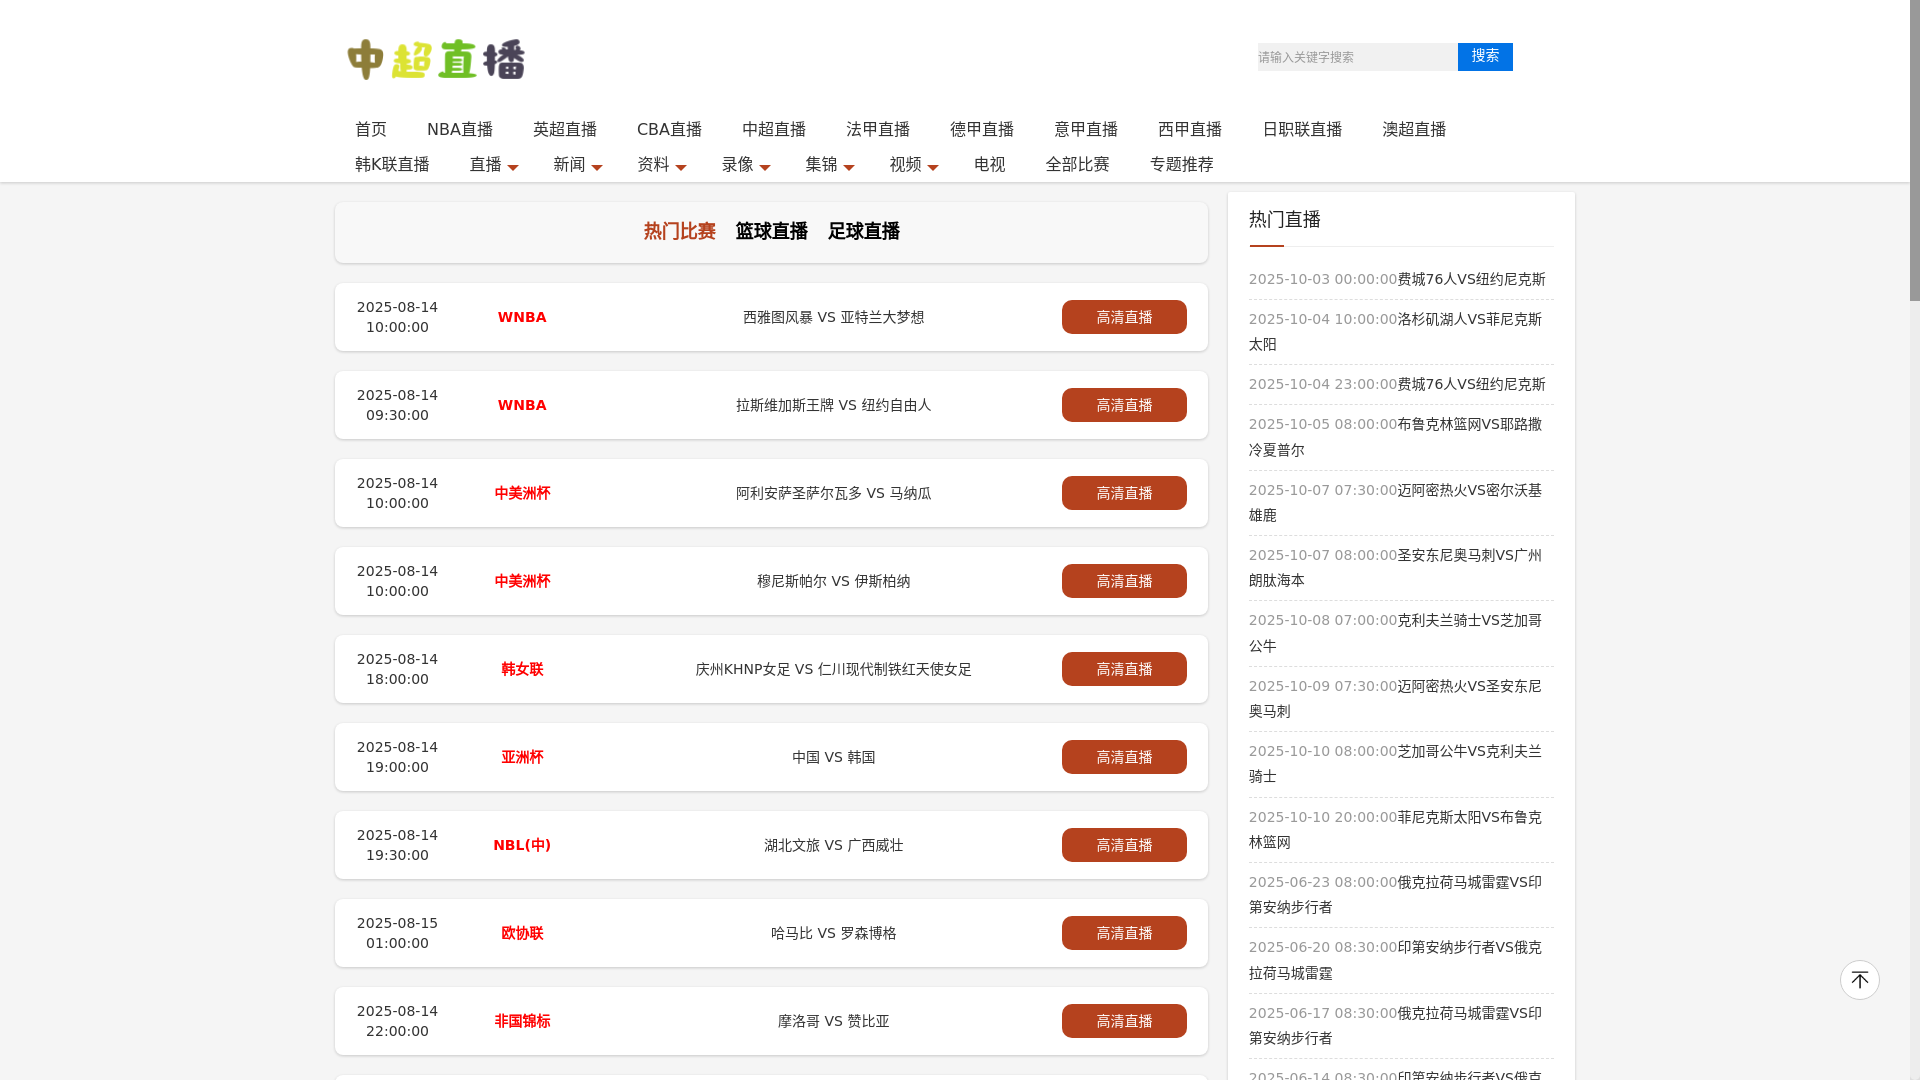Image resolution: width=1920 pixels, height=1080 pixels.
Task: Open 2025-06-23 俄克拉荷马城雷霆VS印第安纳步行者 link
Action: [1396, 894]
